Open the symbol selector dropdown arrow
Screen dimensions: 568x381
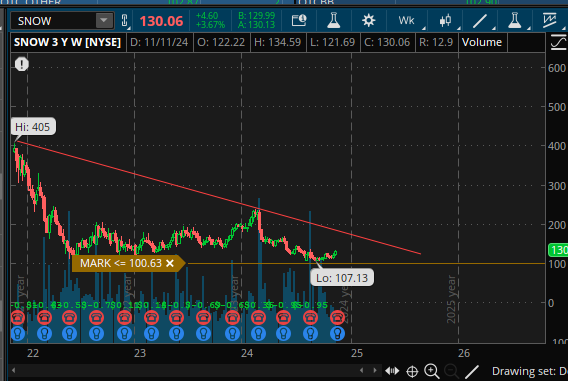pyautogui.click(x=104, y=20)
